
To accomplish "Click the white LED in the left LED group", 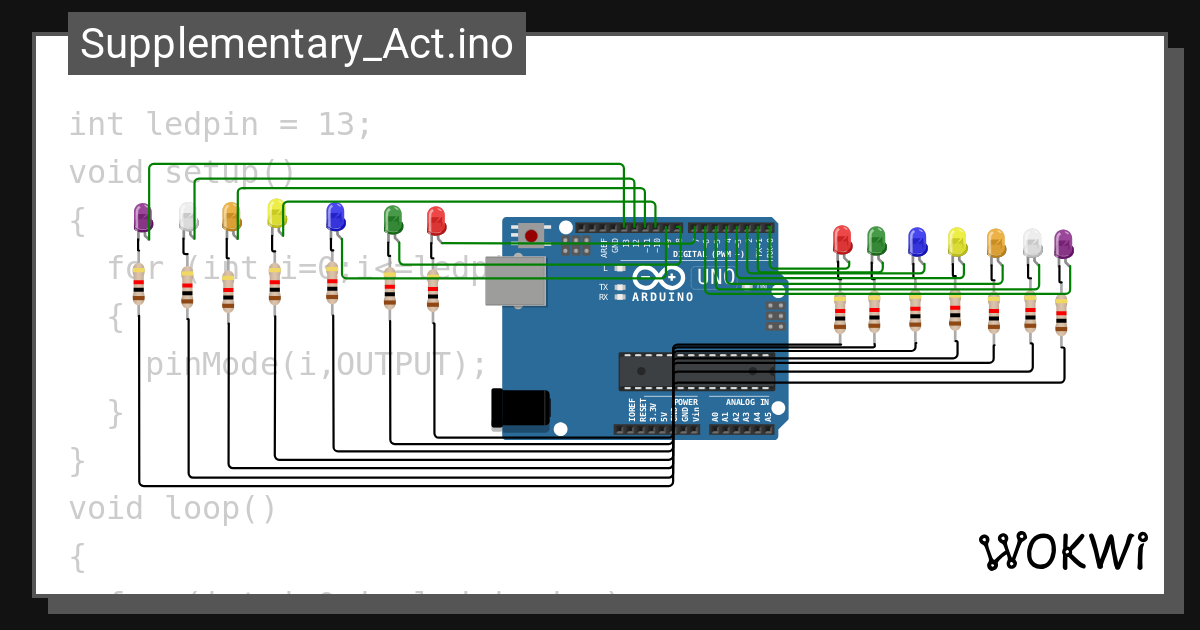I will click(187, 217).
